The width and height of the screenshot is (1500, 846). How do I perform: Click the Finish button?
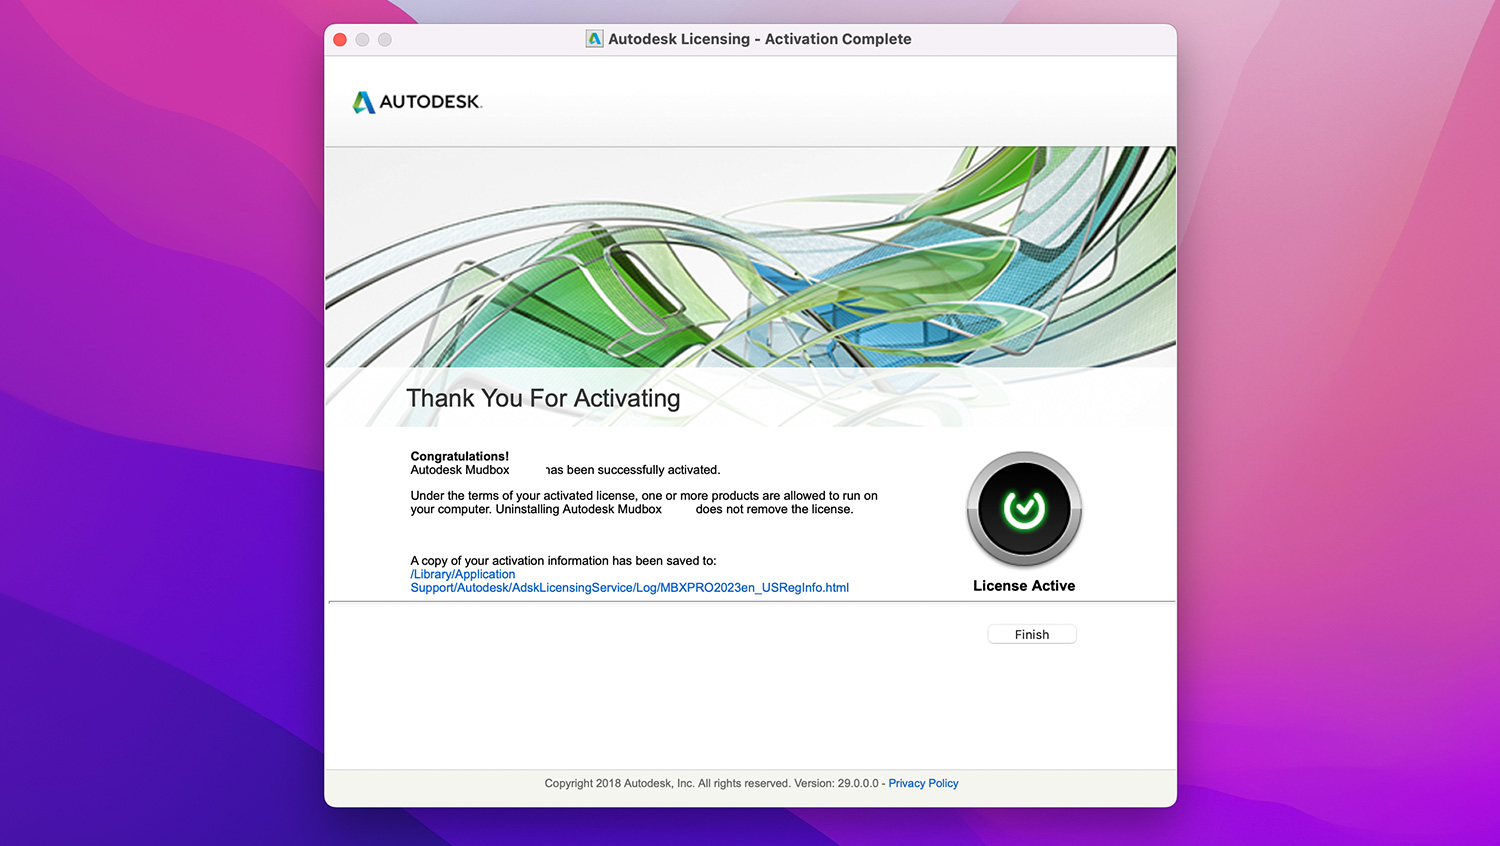point(1031,634)
